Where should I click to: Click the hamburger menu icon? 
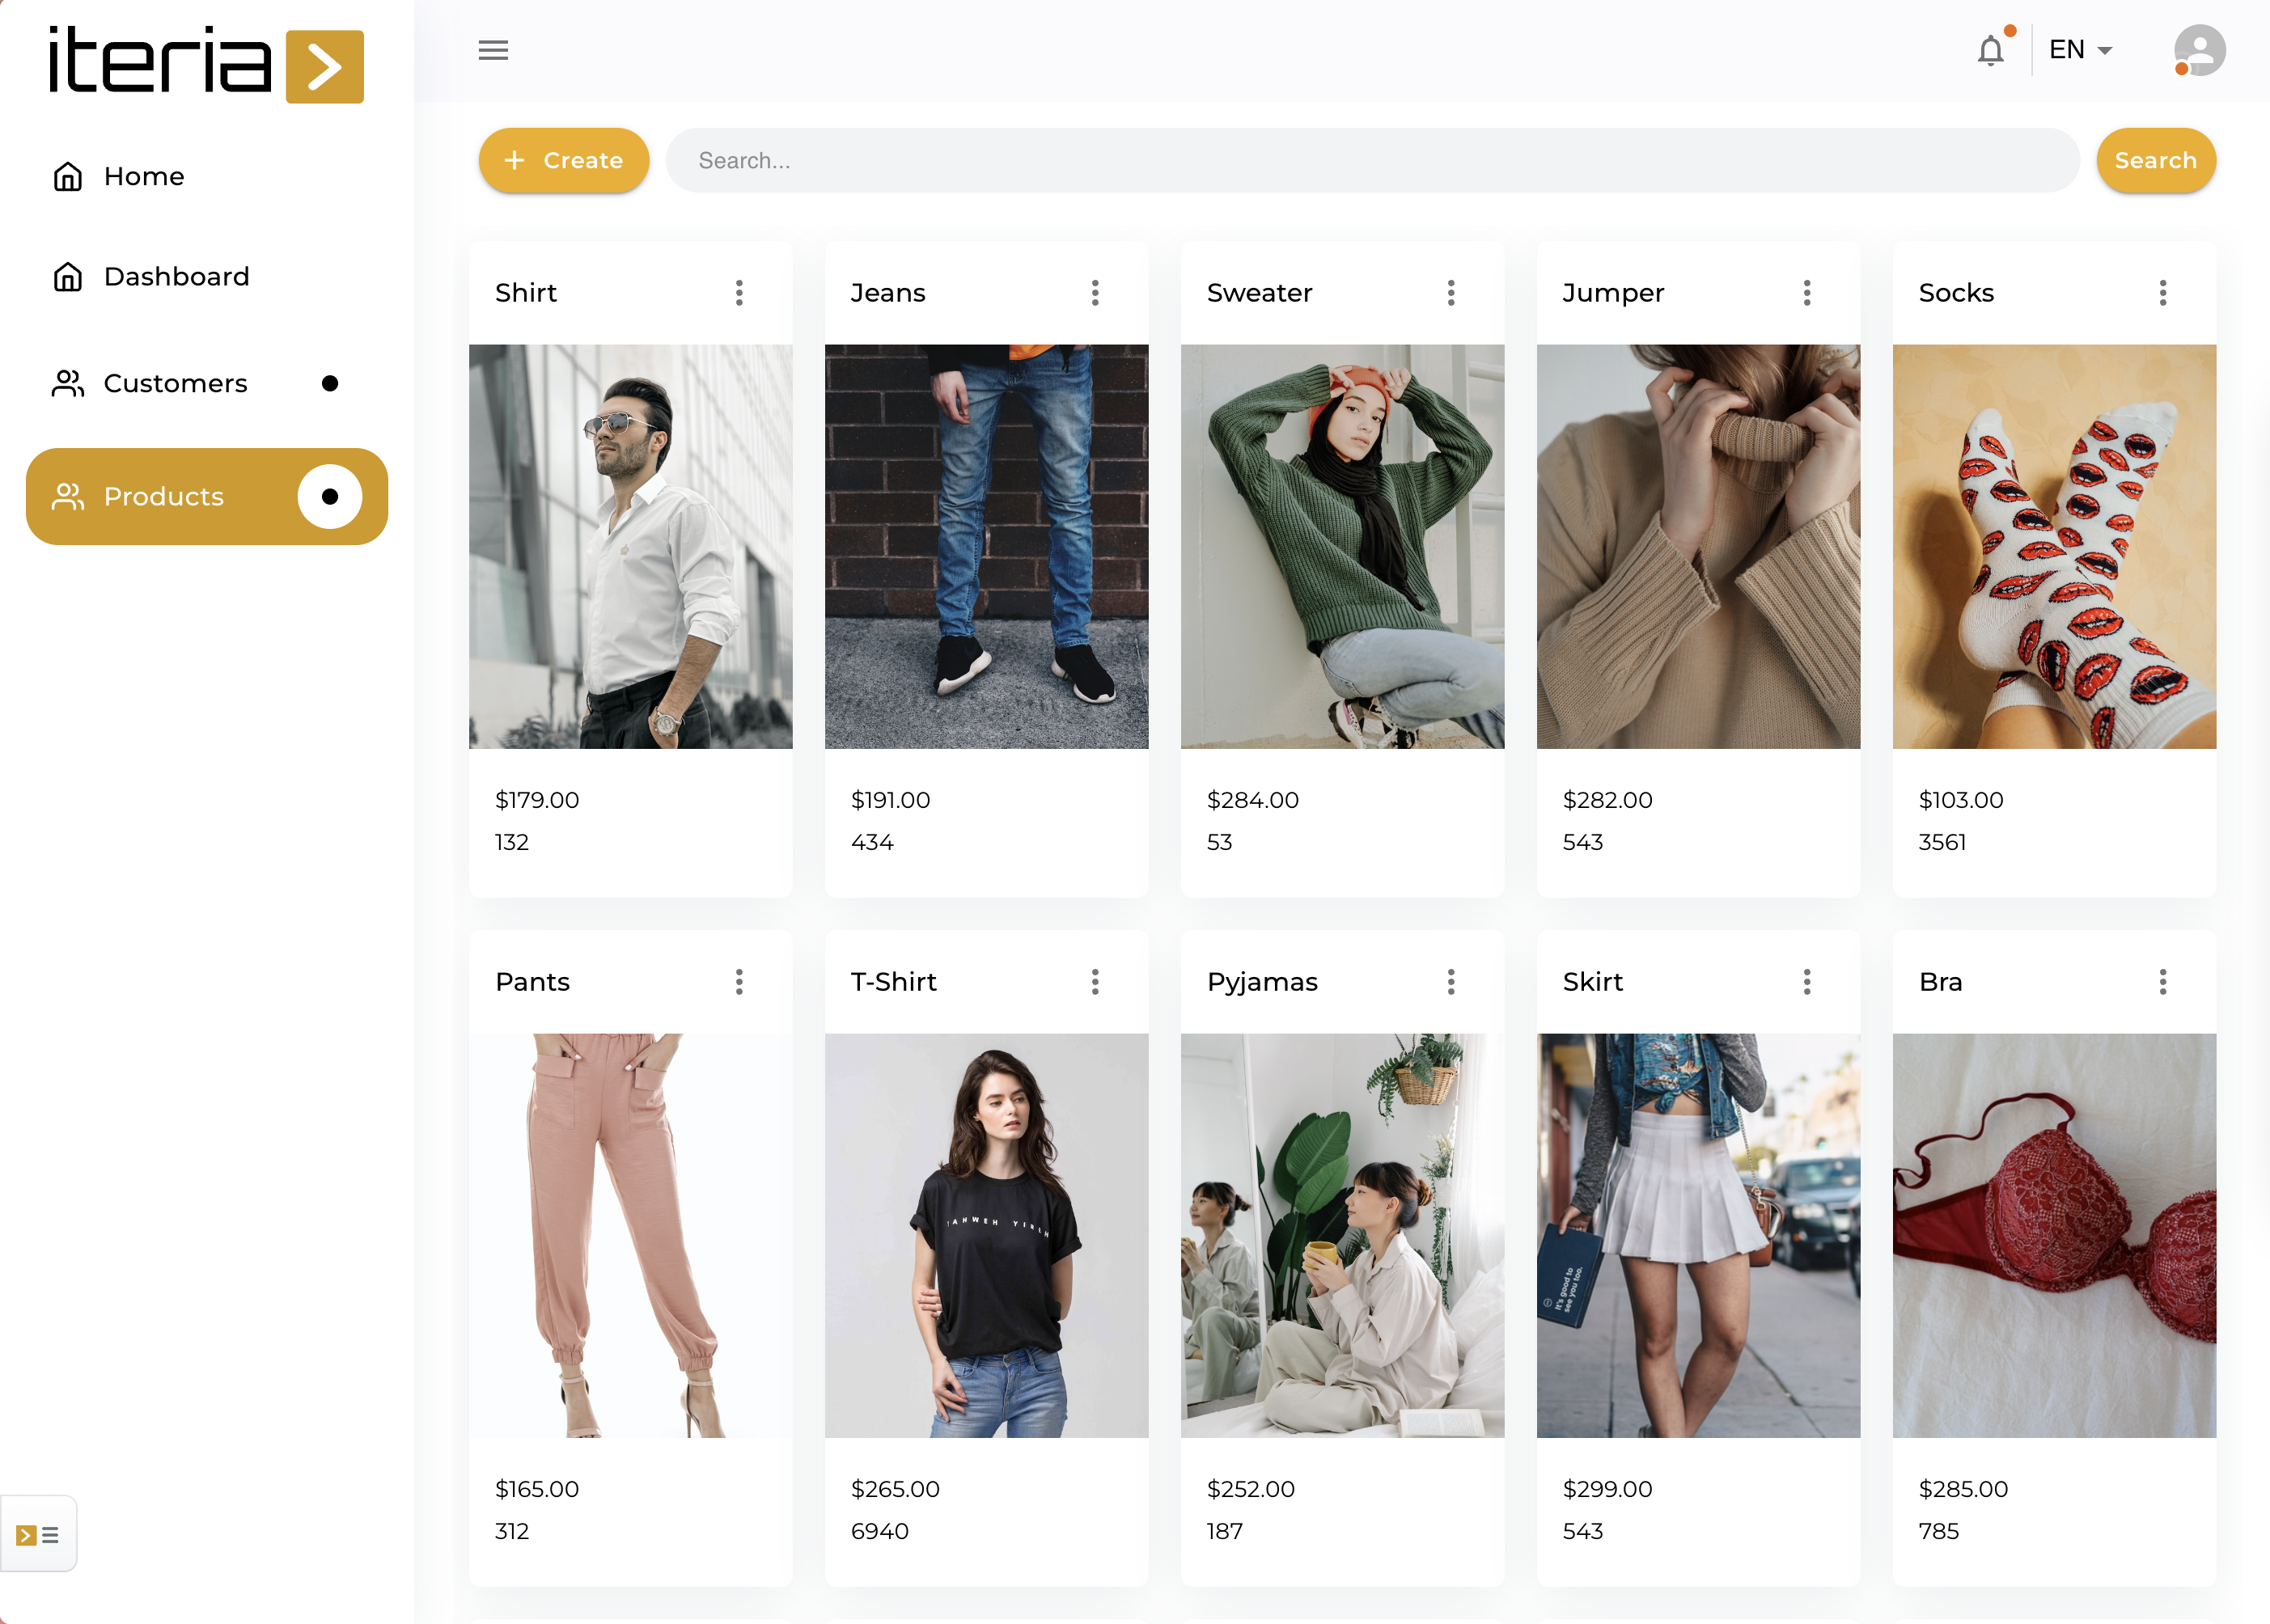(x=493, y=50)
